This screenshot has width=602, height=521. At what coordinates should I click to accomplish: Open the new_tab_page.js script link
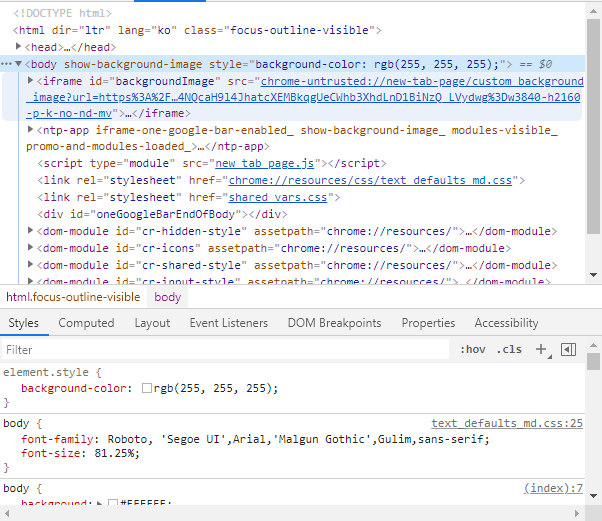[265, 164]
